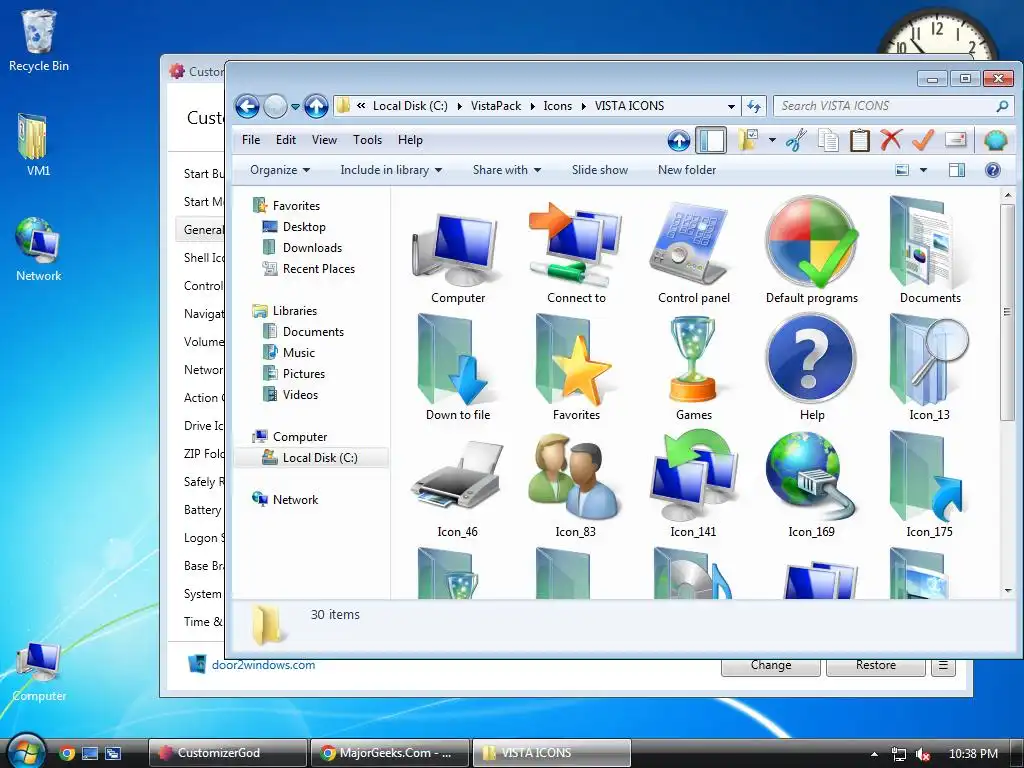Image resolution: width=1024 pixels, height=768 pixels.
Task: Open the Share with dropdown
Action: 507,170
